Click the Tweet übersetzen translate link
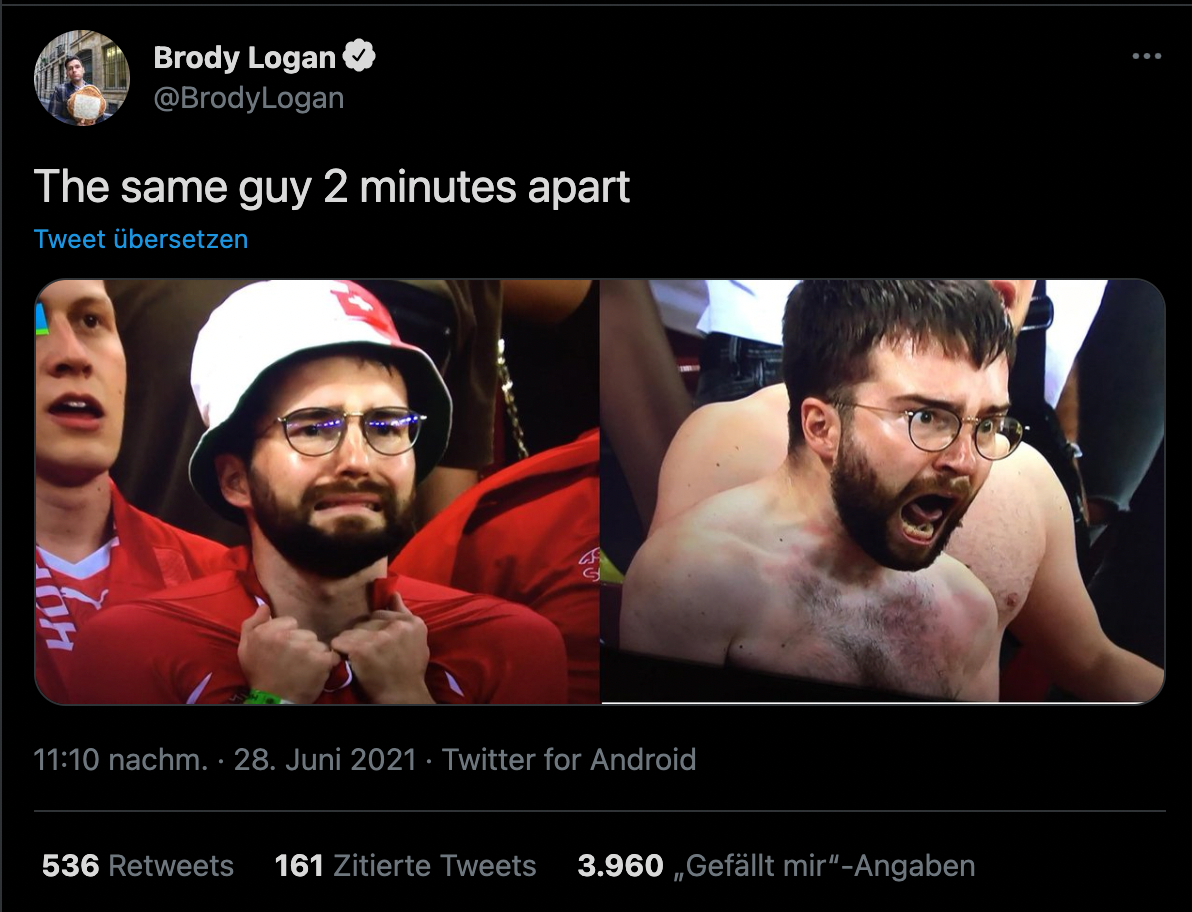 pos(141,239)
